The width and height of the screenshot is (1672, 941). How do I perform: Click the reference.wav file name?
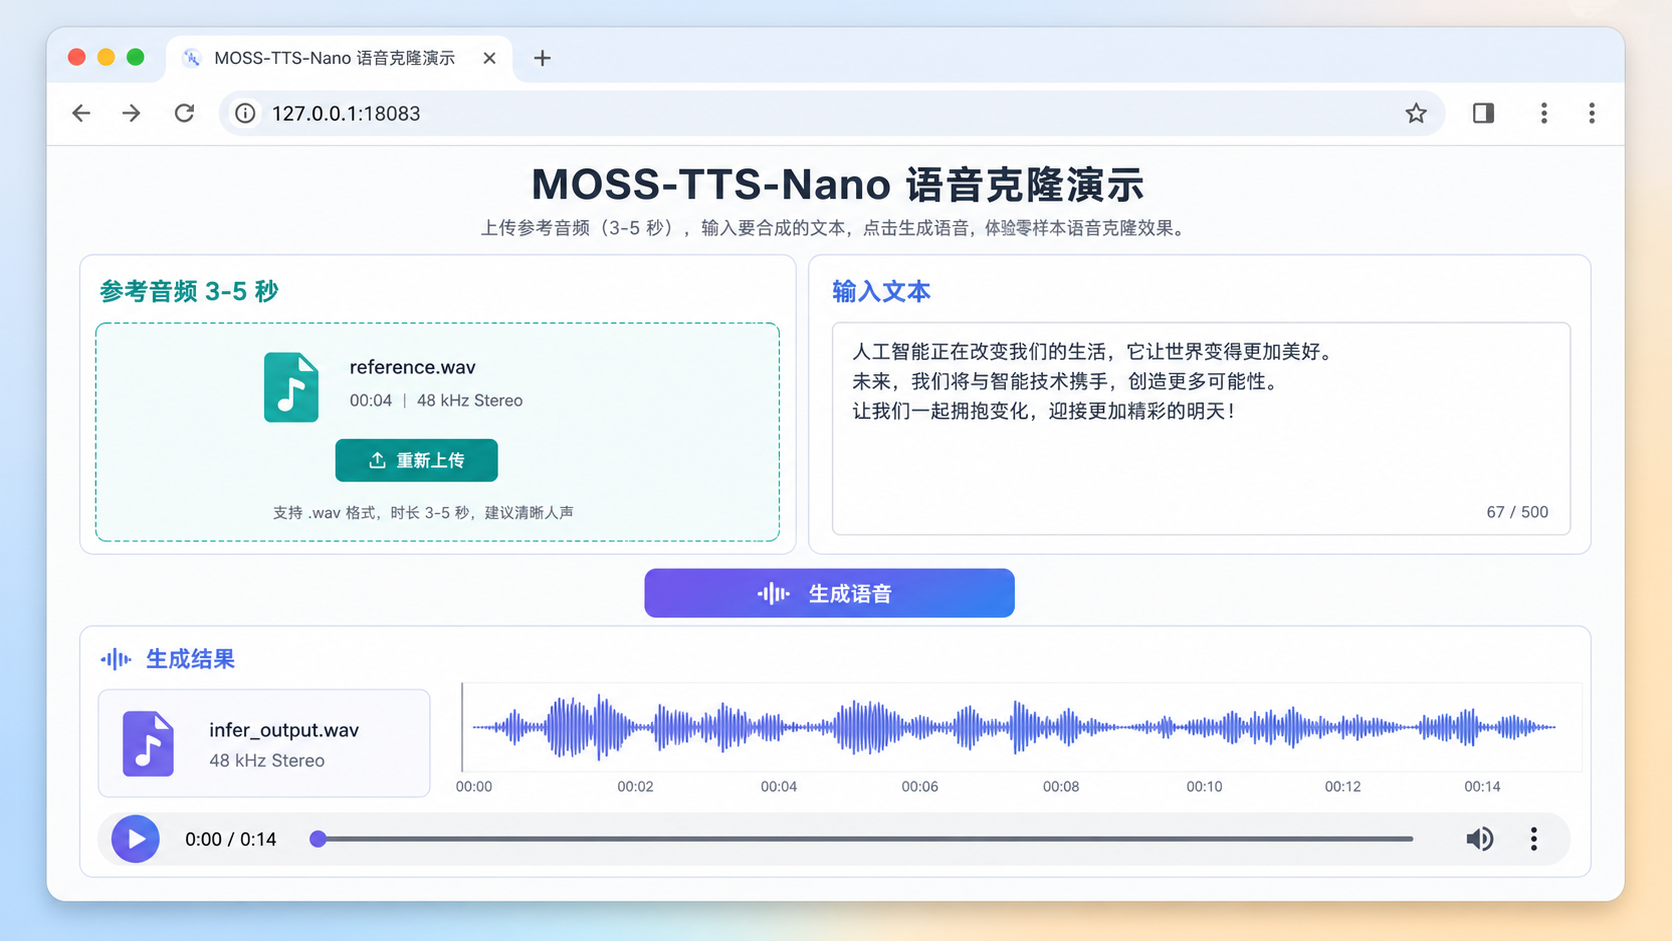(412, 367)
